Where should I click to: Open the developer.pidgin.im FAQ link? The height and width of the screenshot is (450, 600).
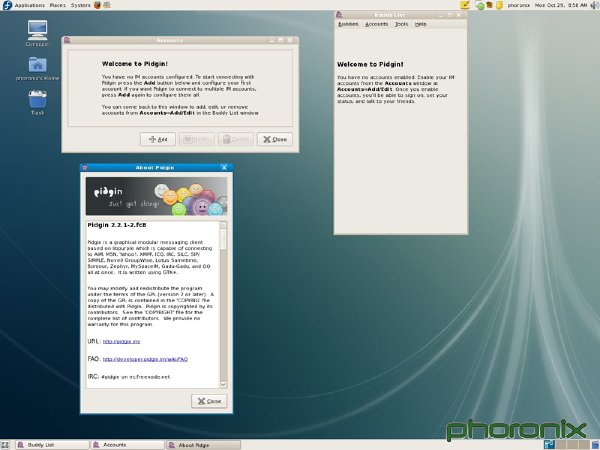145,359
